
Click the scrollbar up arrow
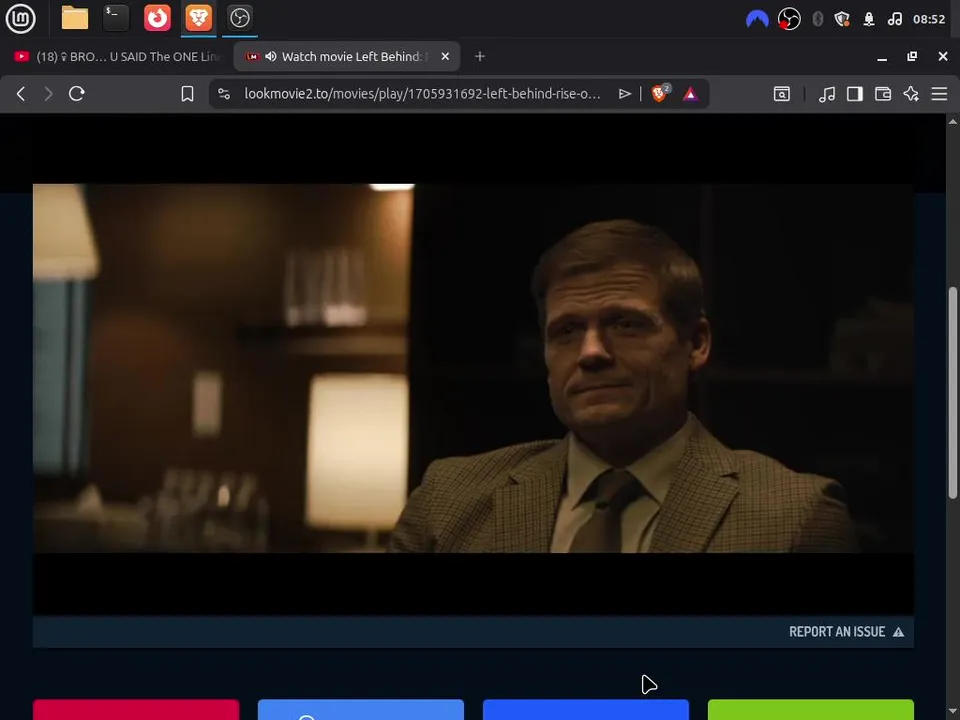[x=953, y=121]
